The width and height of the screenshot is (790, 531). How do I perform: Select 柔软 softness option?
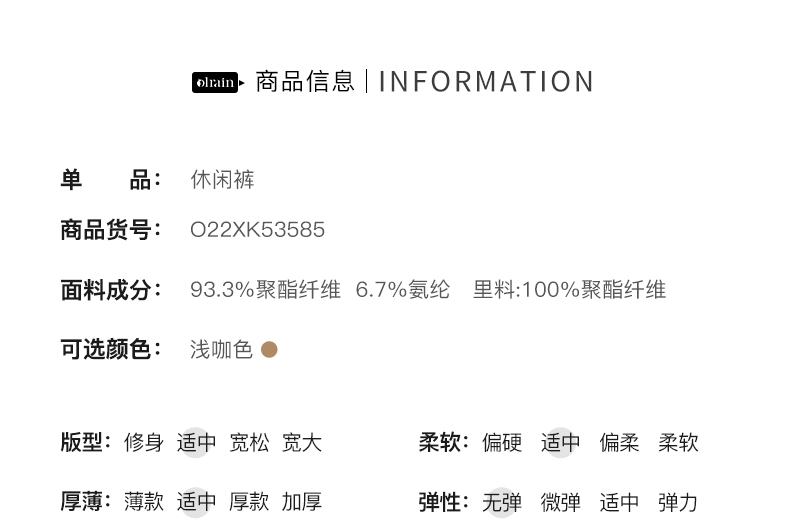tap(678, 442)
